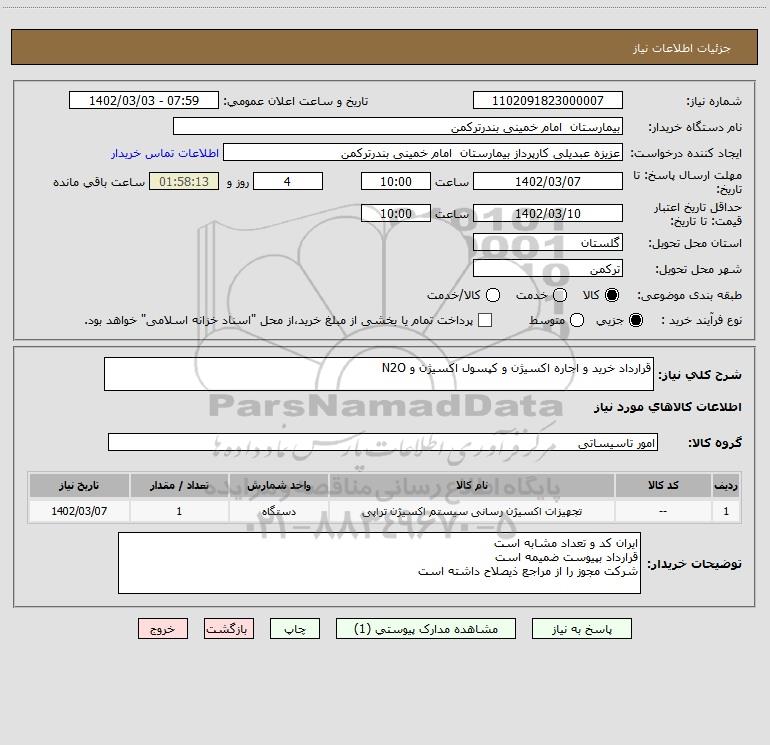Viewport: 770px width, 745px height.
Task: Click the requester field عزیزه عبدیلی
Action: (423, 153)
